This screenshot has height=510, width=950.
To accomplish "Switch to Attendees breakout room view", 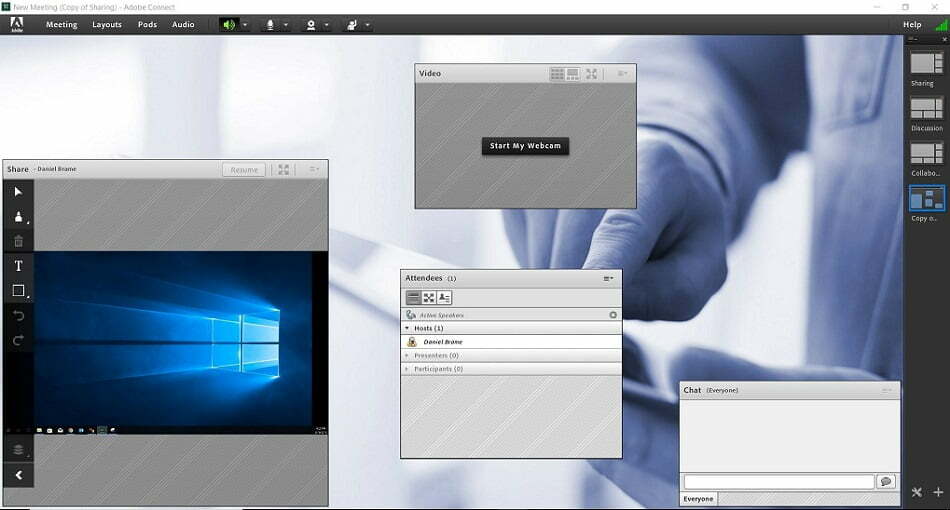I will pyautogui.click(x=429, y=297).
